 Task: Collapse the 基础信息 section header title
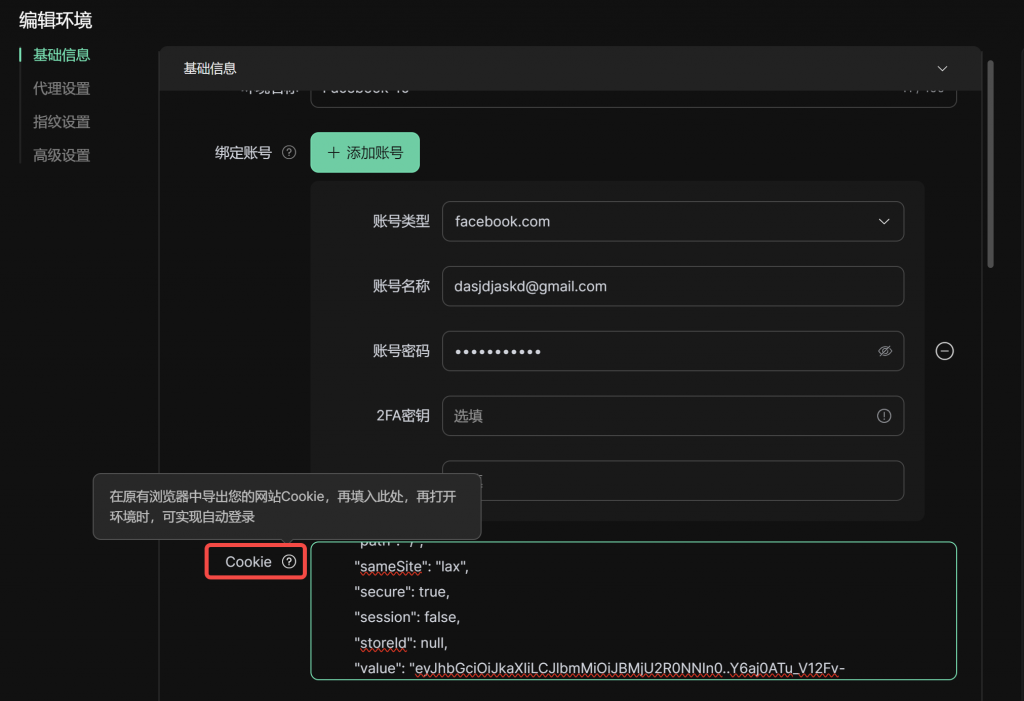pos(210,68)
